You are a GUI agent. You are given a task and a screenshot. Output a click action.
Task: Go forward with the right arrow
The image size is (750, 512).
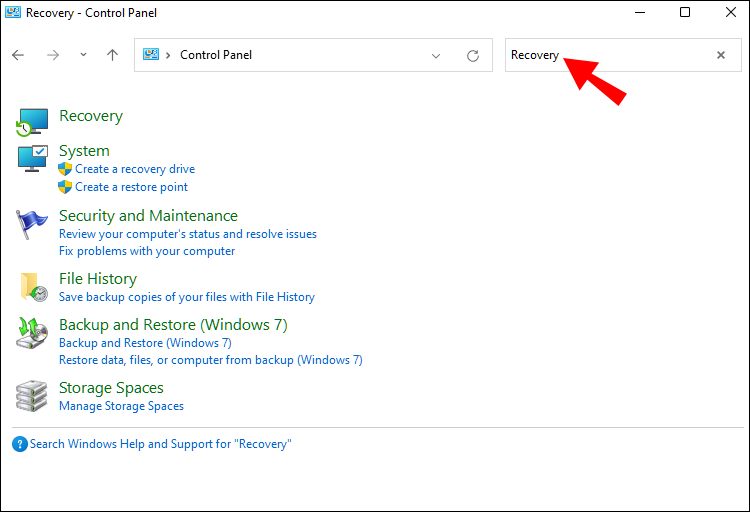pyautogui.click(x=53, y=55)
